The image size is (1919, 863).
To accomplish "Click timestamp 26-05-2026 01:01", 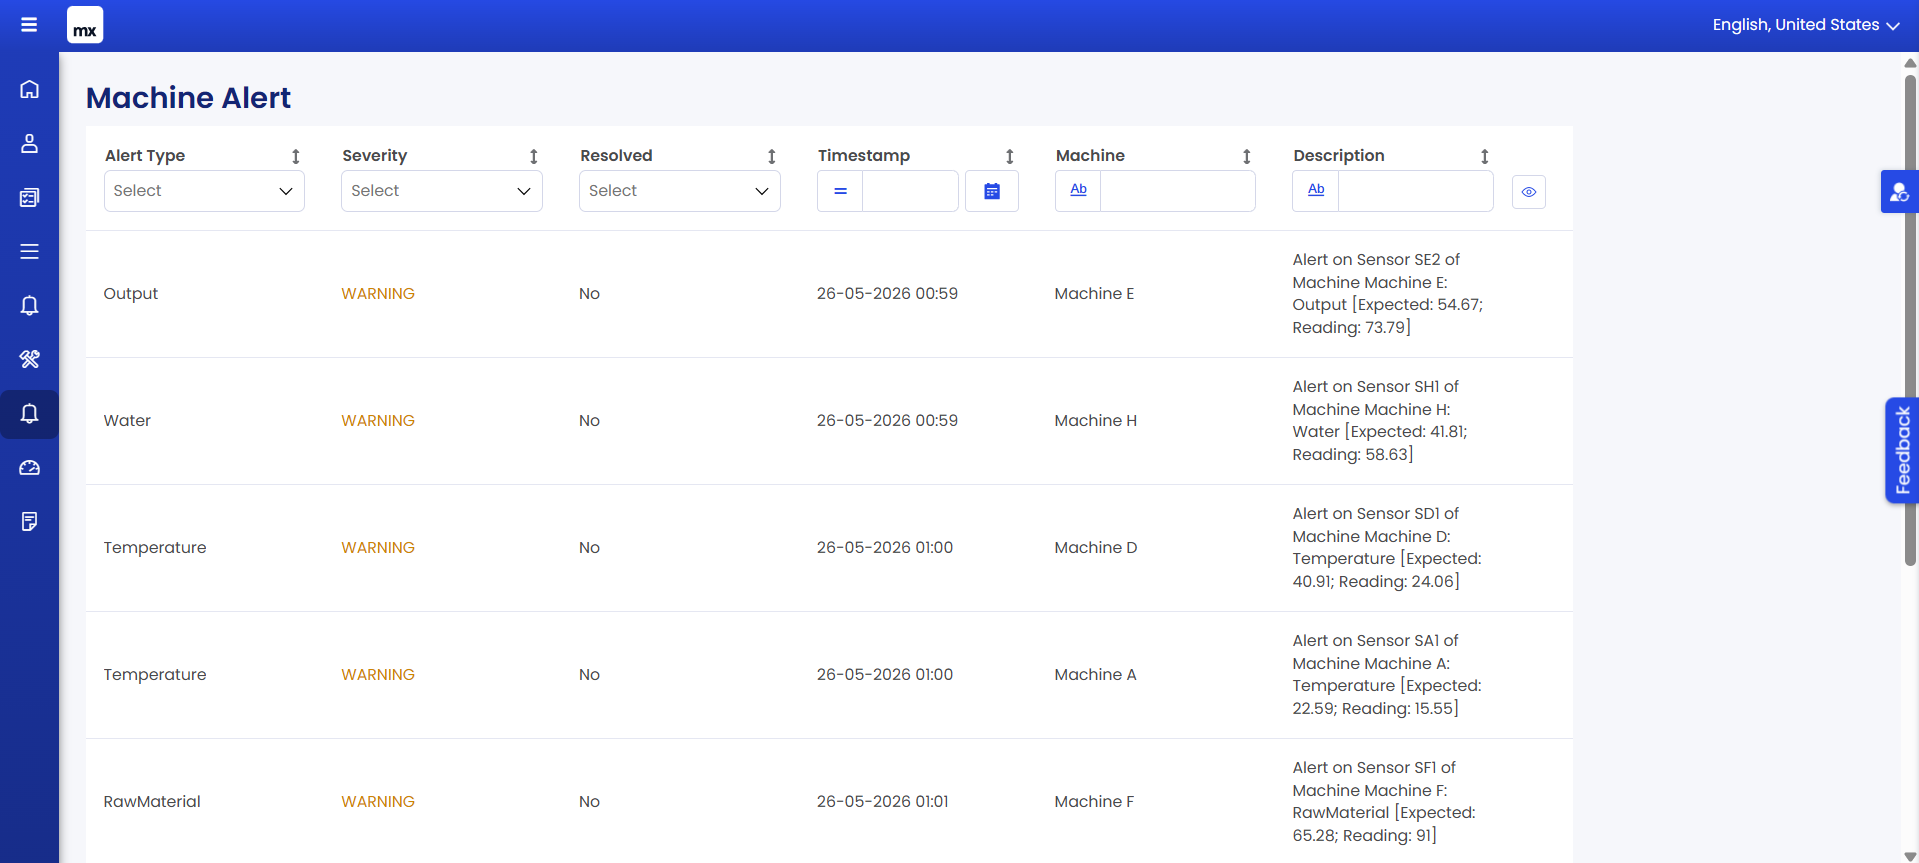I will [883, 802].
